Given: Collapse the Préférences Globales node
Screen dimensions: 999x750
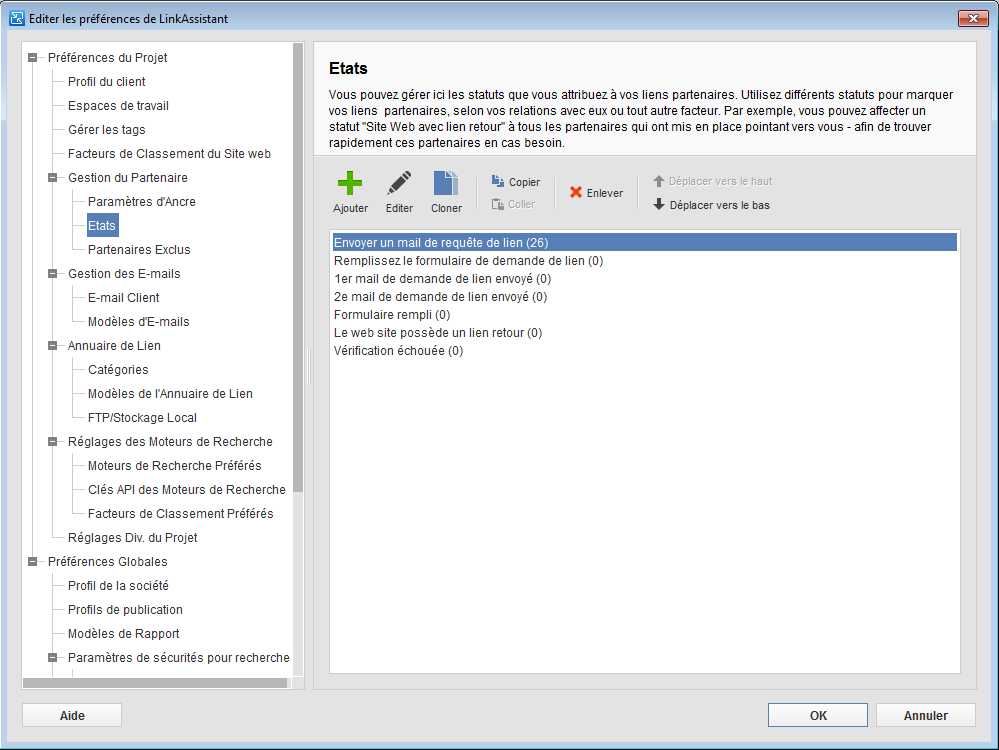Looking at the screenshot, I should click(32, 561).
